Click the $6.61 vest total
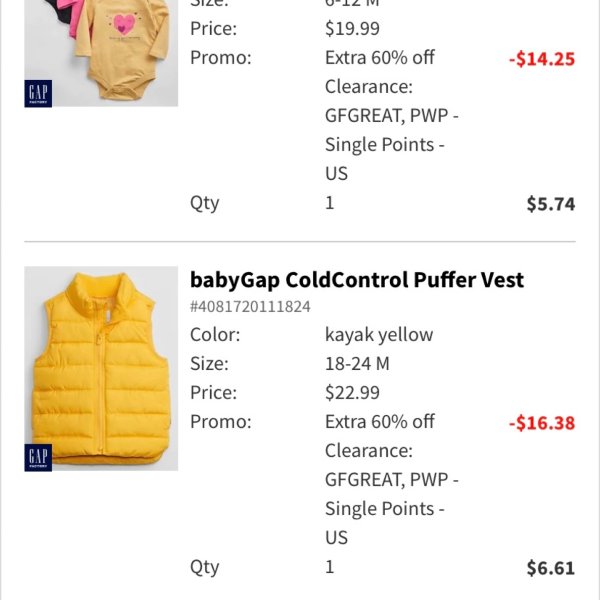Viewport: 600px width, 600px height. tap(551, 568)
